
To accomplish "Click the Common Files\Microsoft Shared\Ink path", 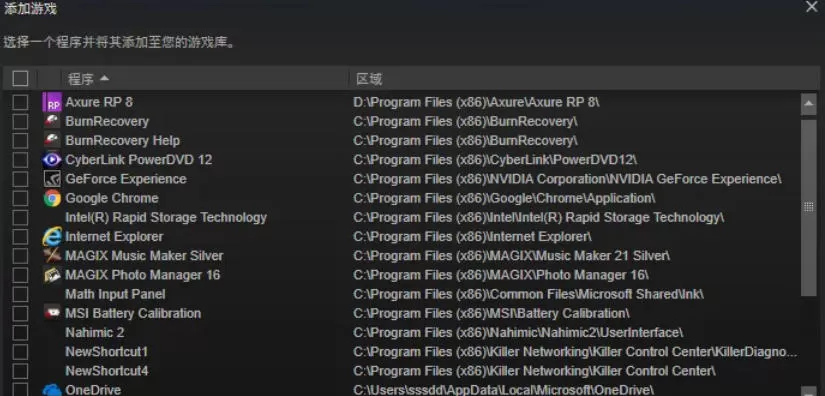I will (x=528, y=295).
